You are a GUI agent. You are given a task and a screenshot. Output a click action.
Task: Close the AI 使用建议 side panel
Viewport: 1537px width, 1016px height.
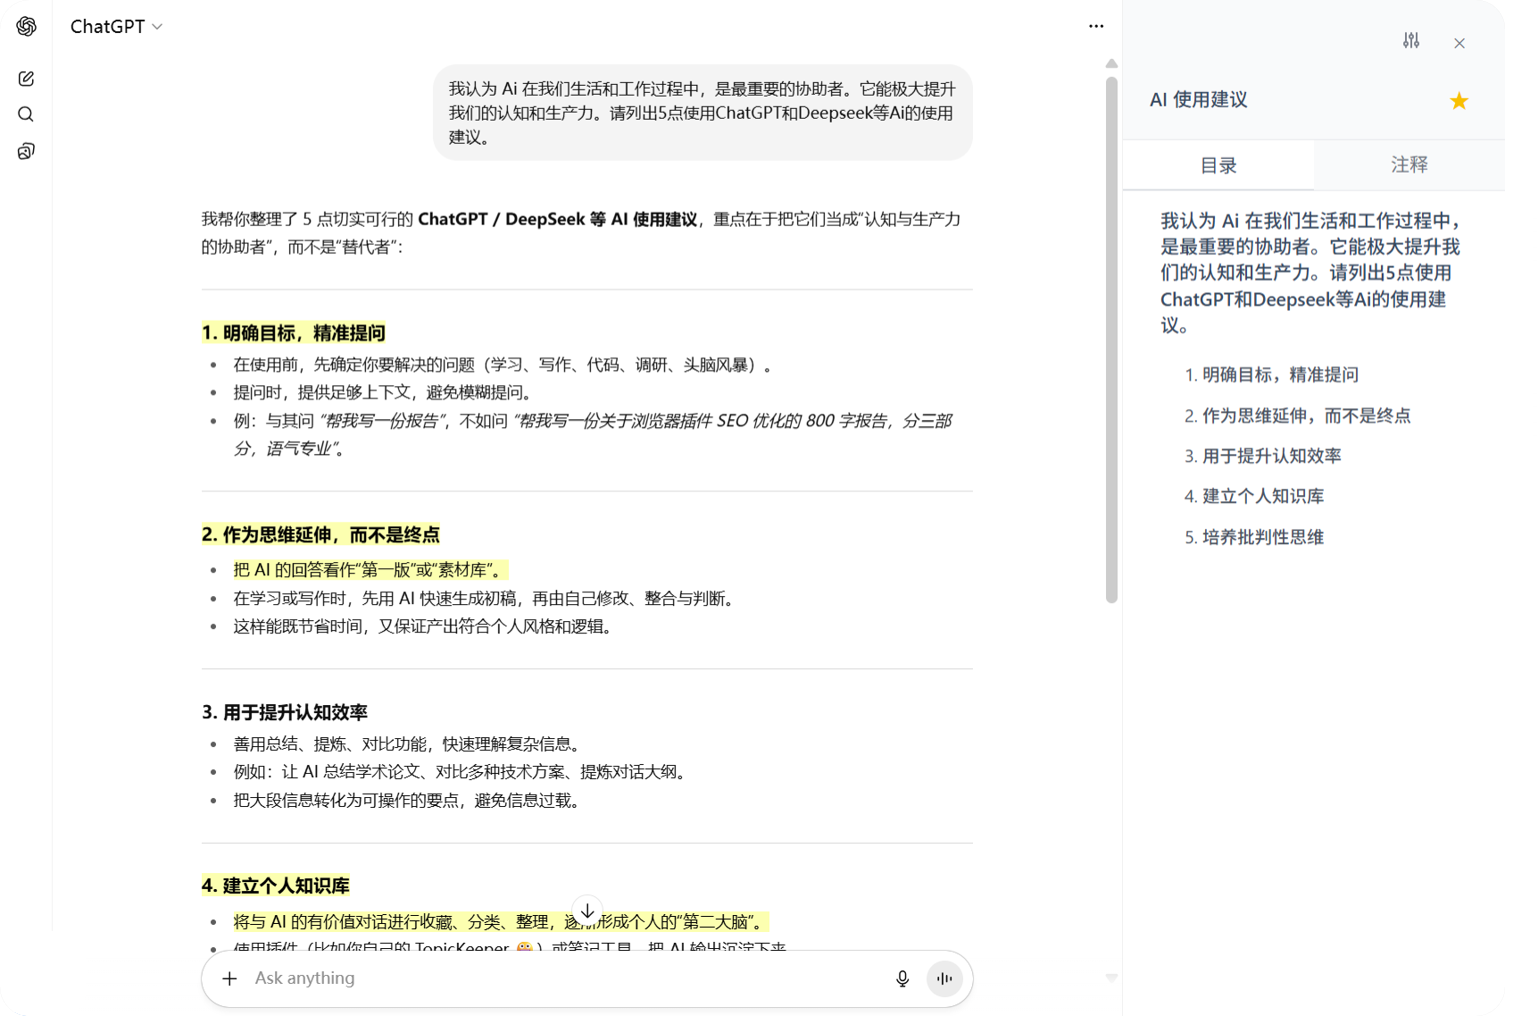pyautogui.click(x=1459, y=43)
